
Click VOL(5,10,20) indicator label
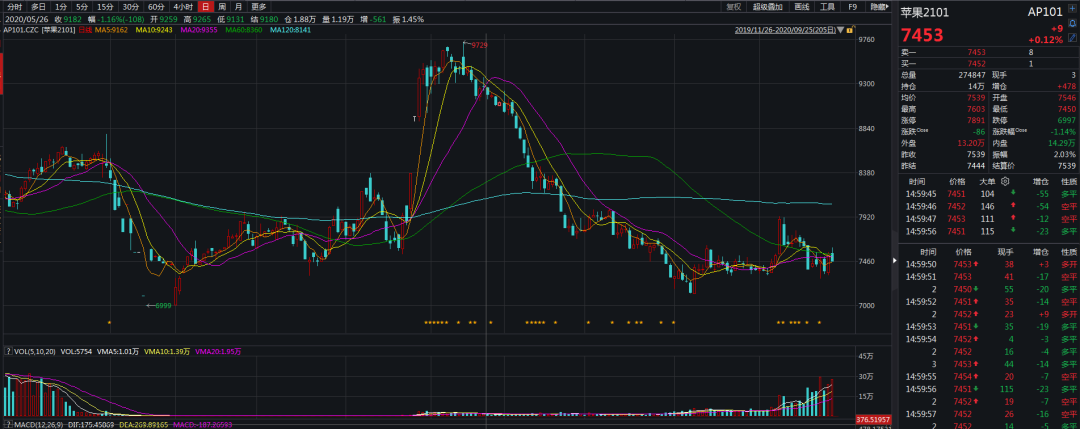[x=34, y=351]
